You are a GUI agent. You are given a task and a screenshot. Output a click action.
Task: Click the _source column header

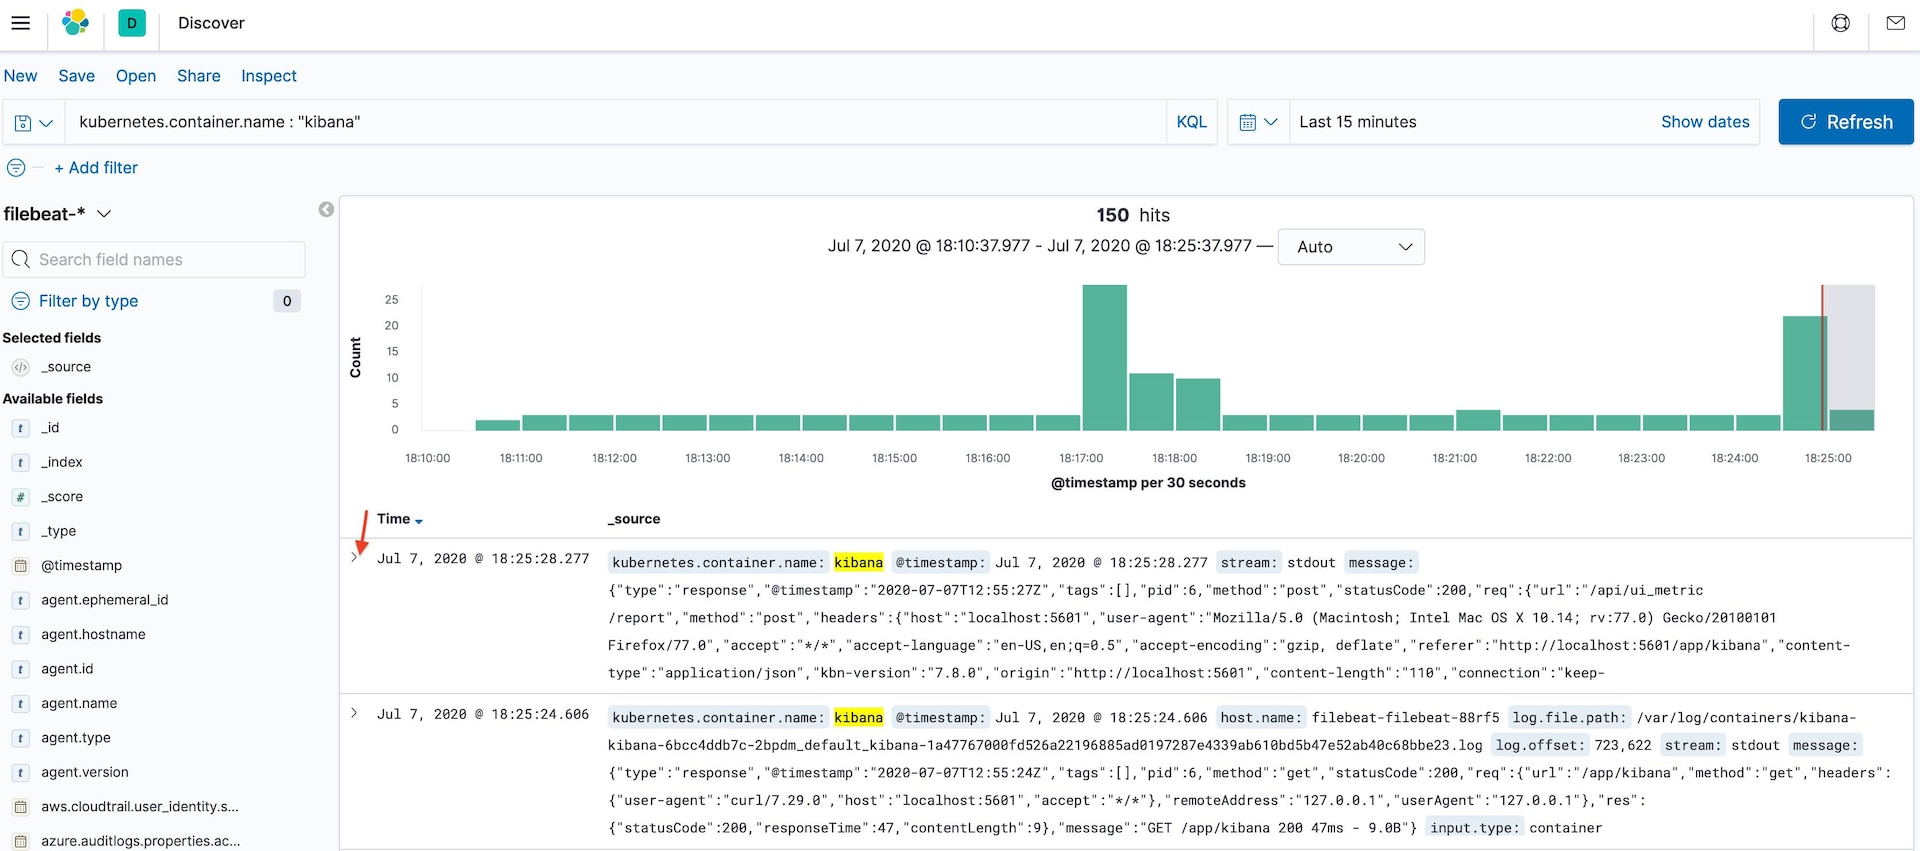coord(634,519)
